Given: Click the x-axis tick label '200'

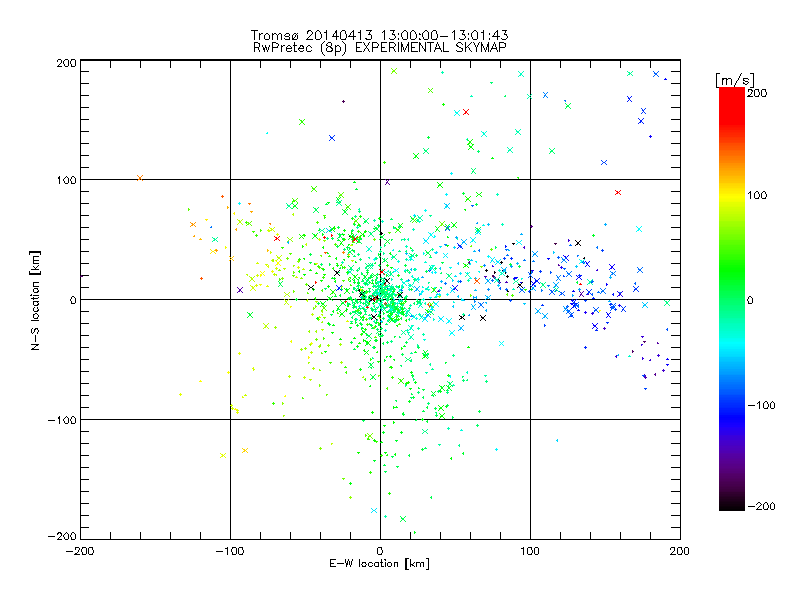Looking at the screenshot, I should pyautogui.click(x=680, y=551).
